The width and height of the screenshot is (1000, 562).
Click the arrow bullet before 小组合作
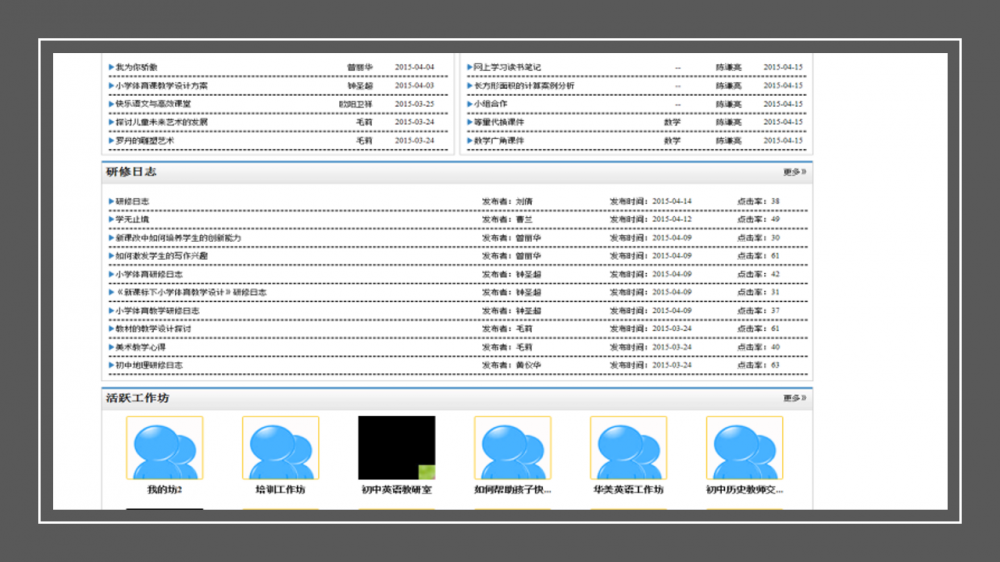tap(469, 104)
